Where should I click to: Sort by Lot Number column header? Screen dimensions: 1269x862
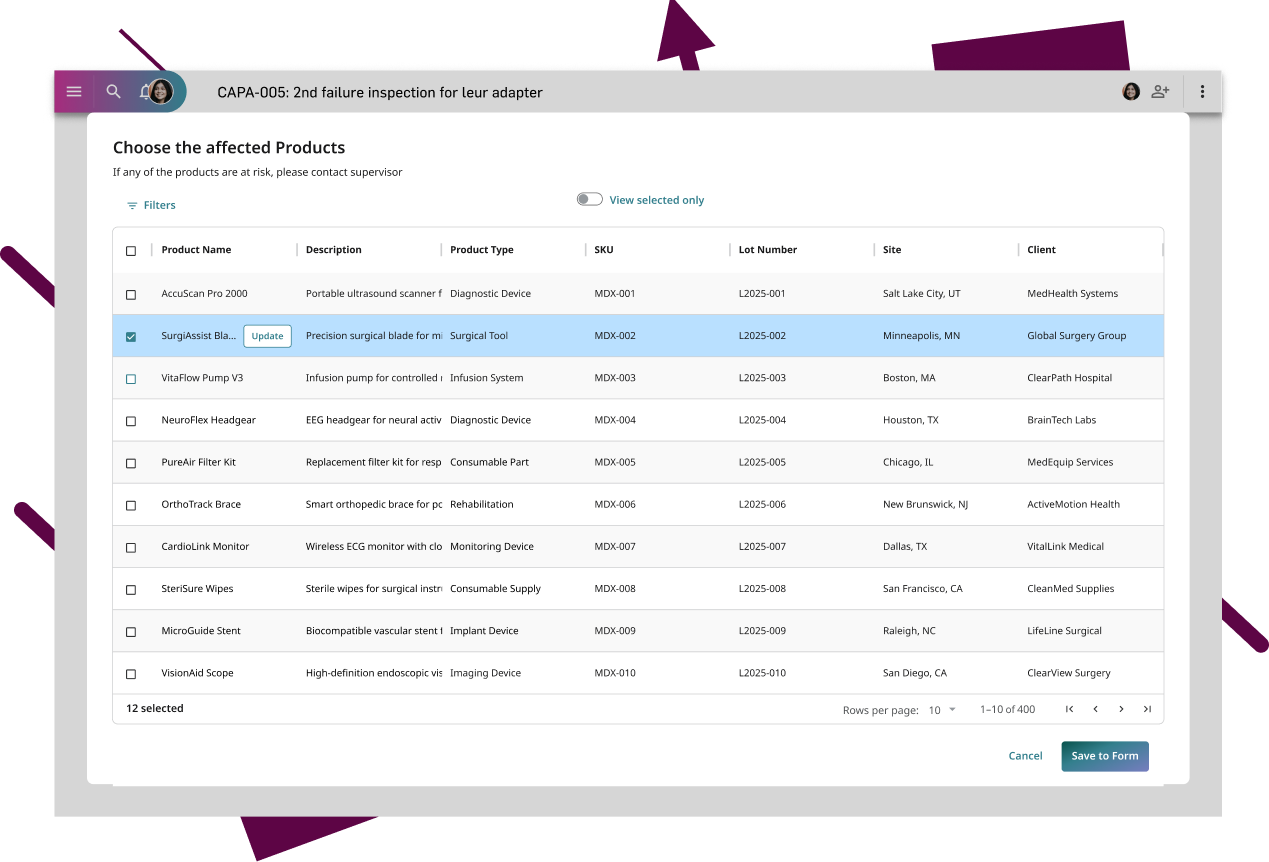pos(768,250)
